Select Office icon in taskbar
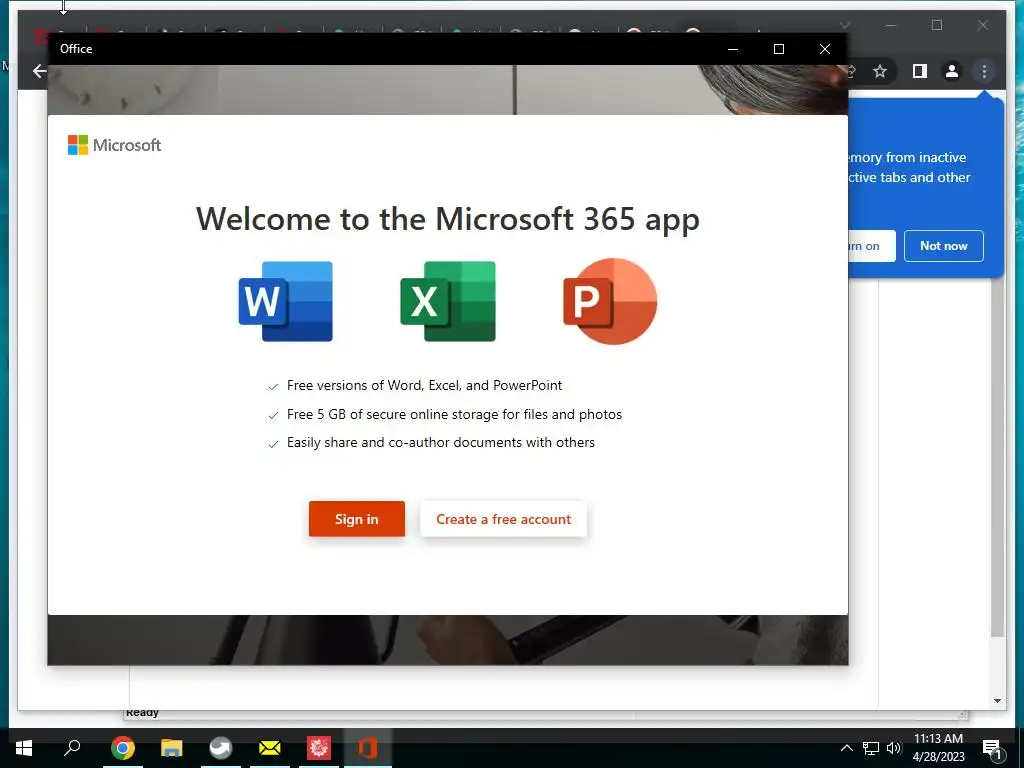This screenshot has height=768, width=1024. (368, 748)
